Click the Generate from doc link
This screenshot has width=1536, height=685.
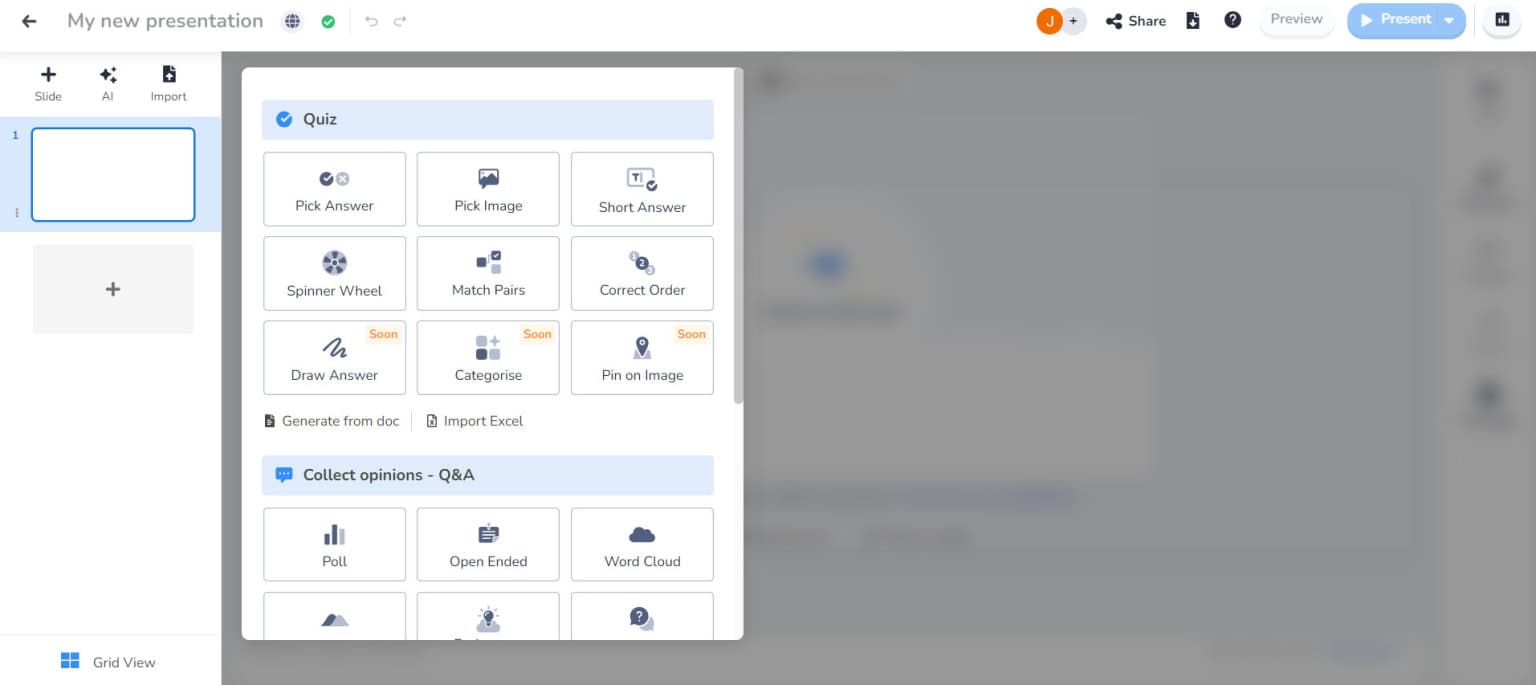[x=331, y=421]
